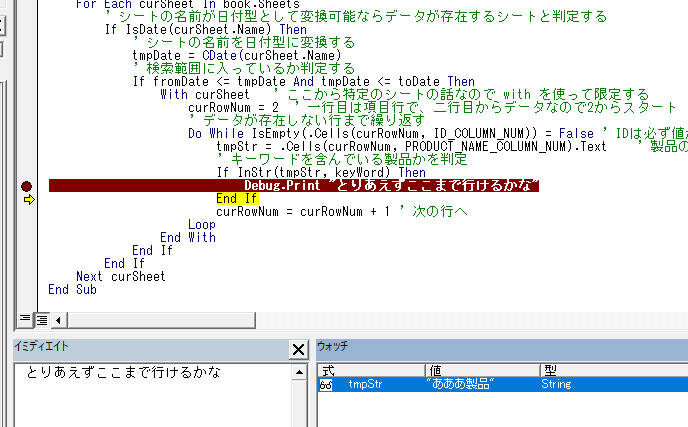Click the yellow execution arrow in the margin
688x427 pixels.
pyautogui.click(x=29, y=200)
